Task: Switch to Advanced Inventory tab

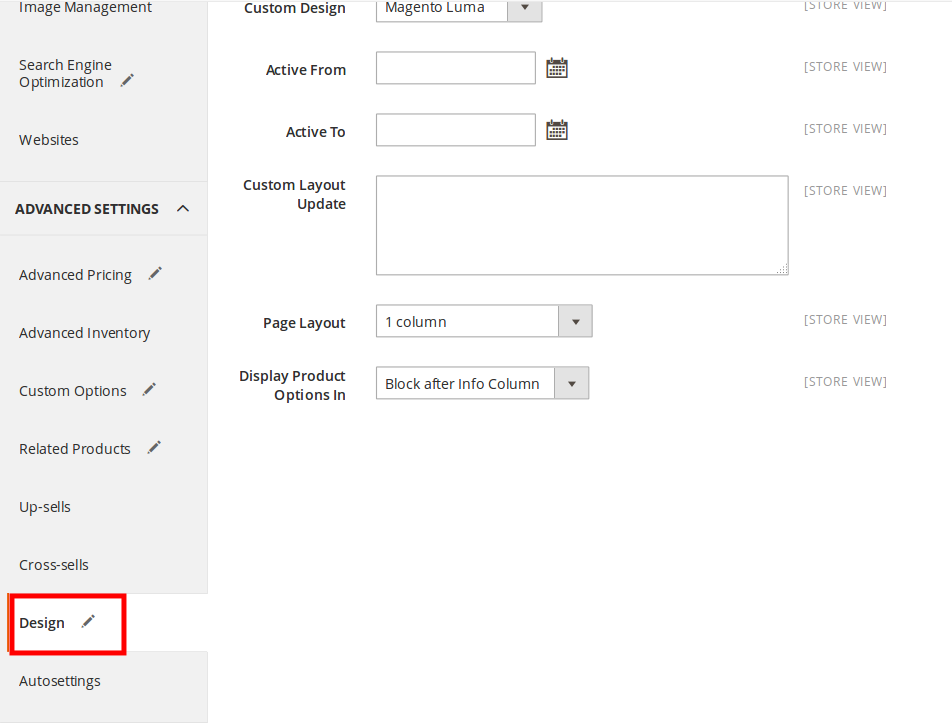Action: 84,333
